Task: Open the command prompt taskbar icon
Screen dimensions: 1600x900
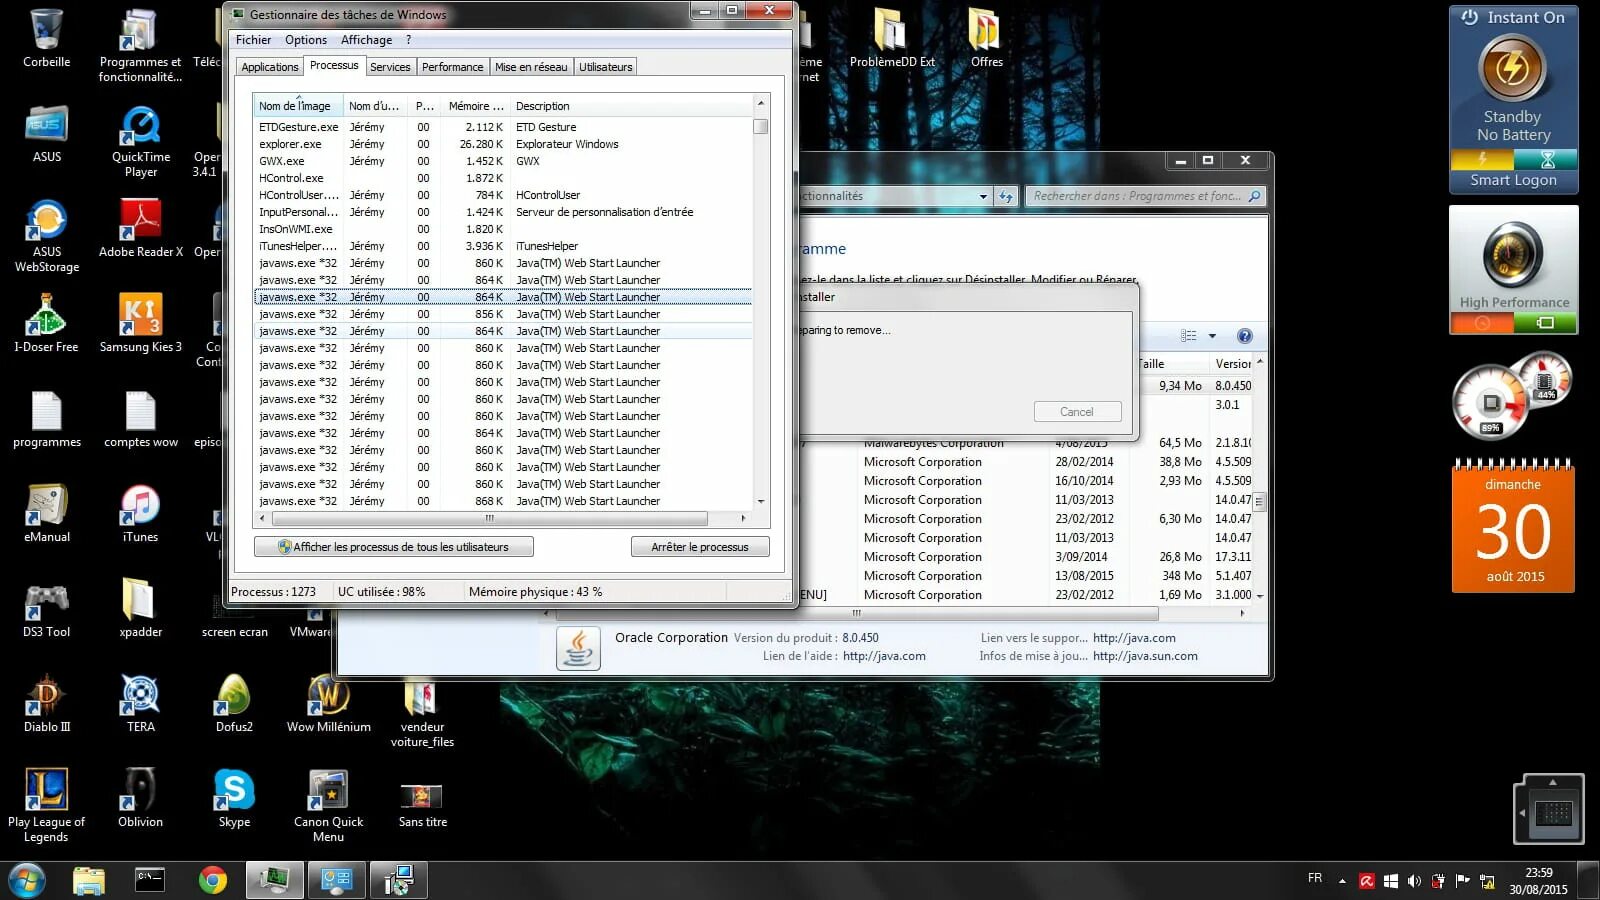Action: 150,880
